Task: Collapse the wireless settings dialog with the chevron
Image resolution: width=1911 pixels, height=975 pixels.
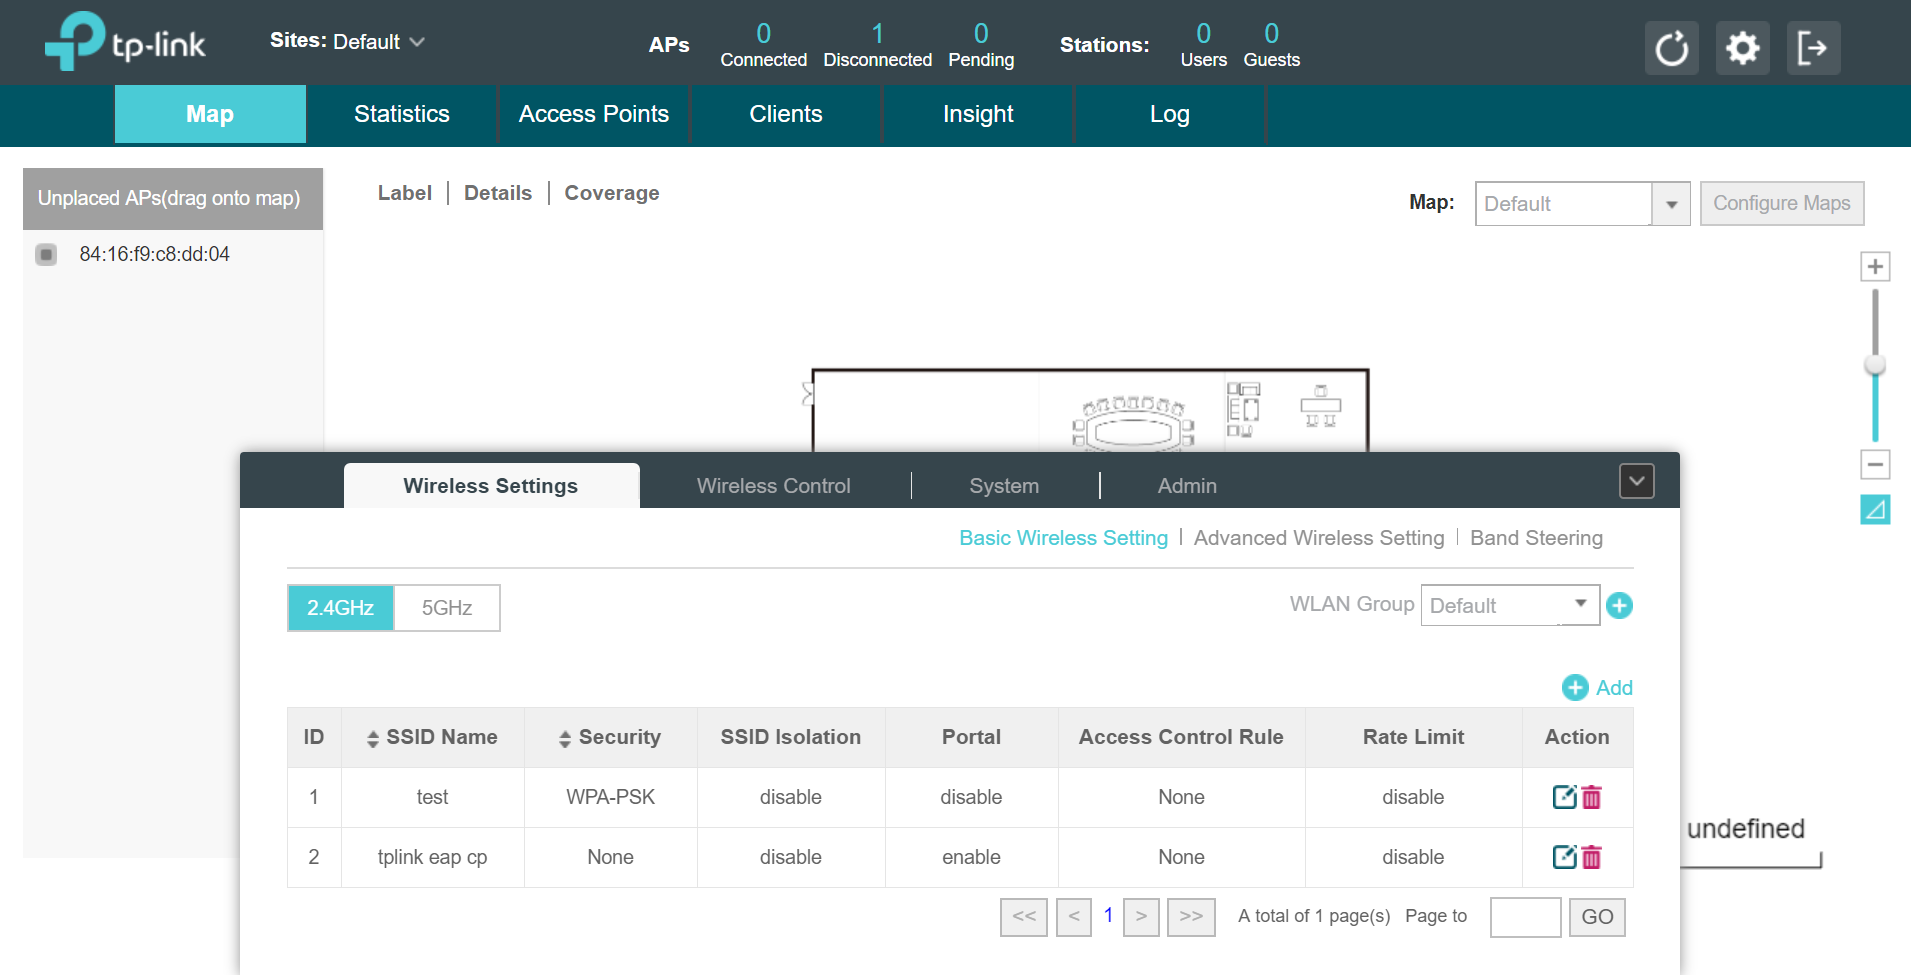Action: [1636, 481]
